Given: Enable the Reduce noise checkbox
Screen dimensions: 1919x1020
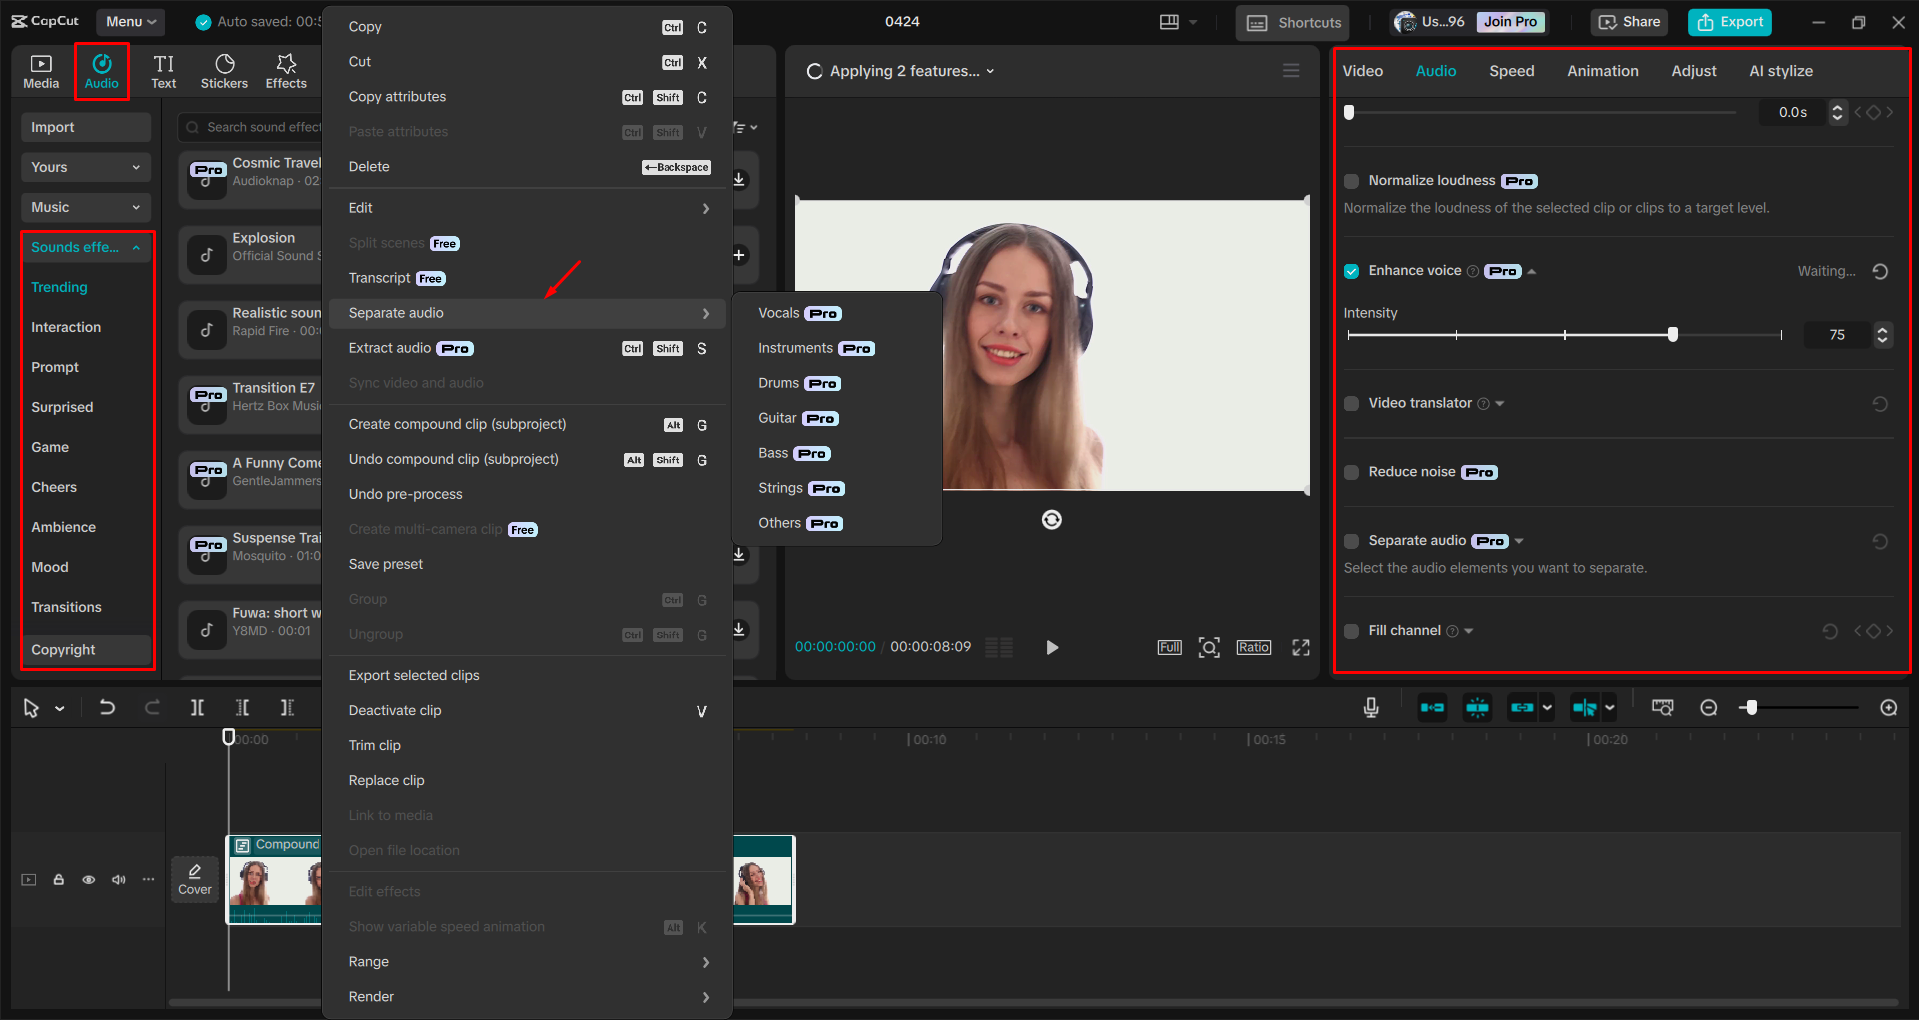Looking at the screenshot, I should 1351,472.
